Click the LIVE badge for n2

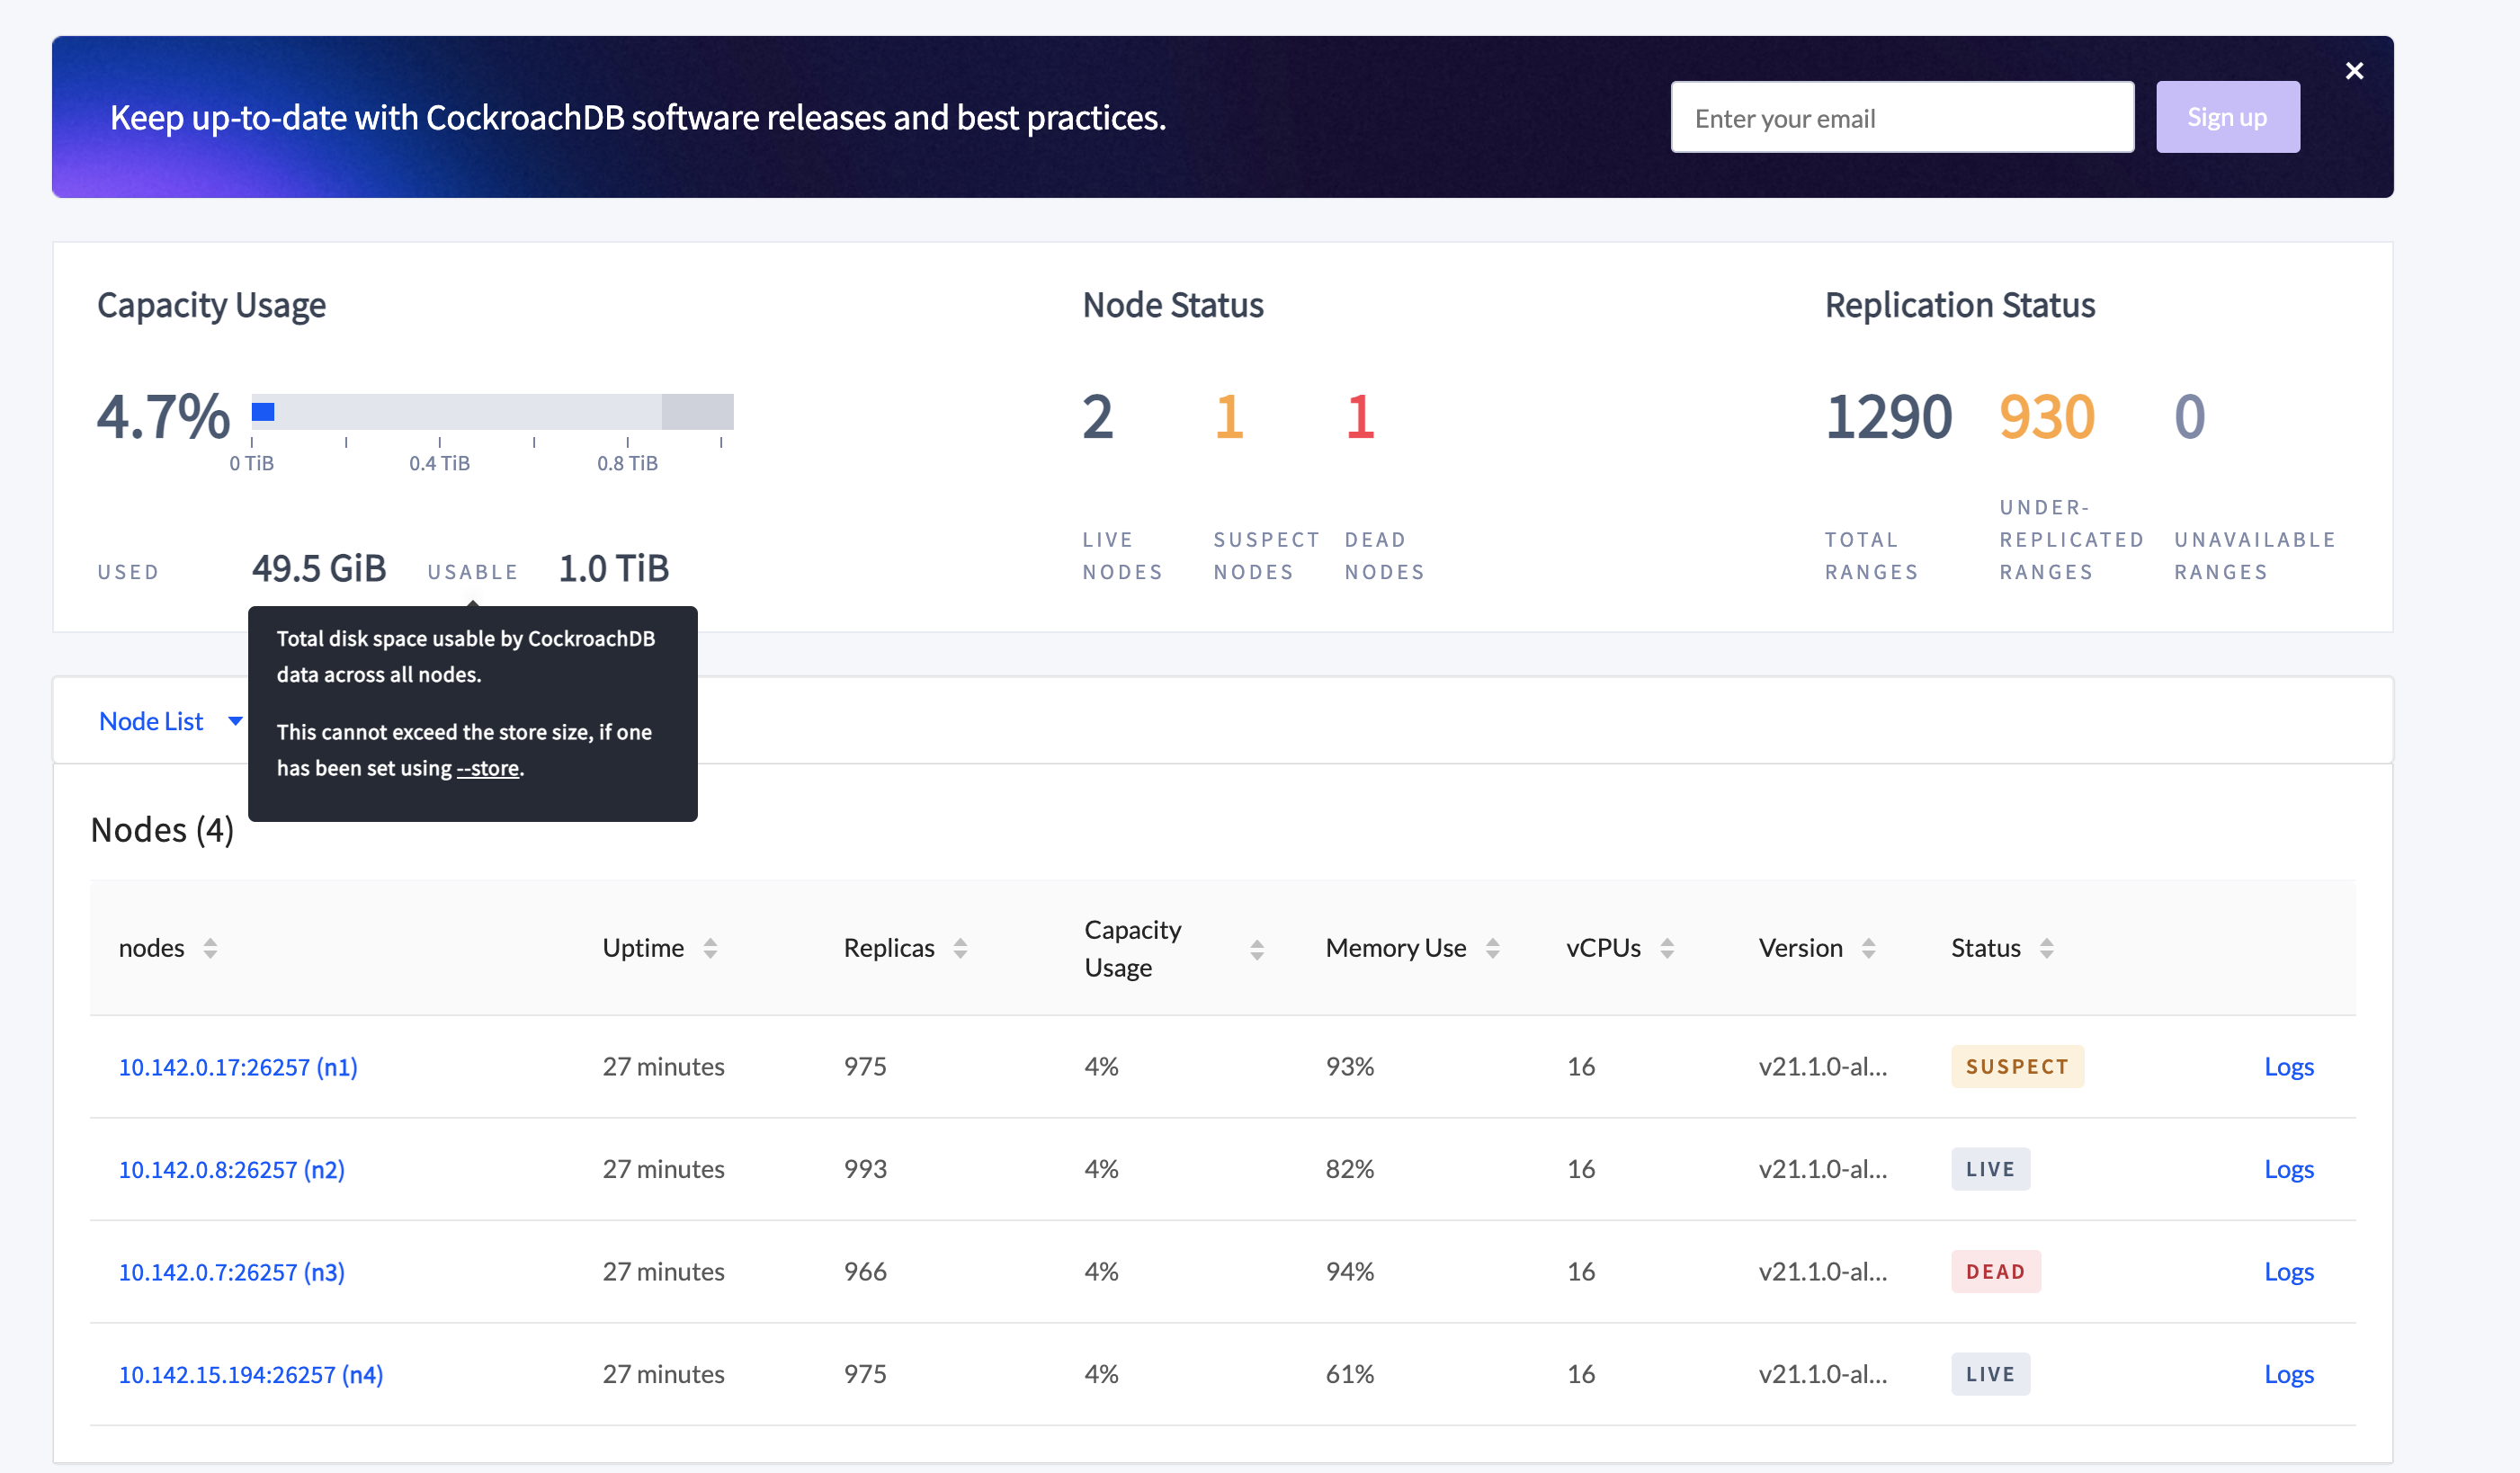(1990, 1169)
